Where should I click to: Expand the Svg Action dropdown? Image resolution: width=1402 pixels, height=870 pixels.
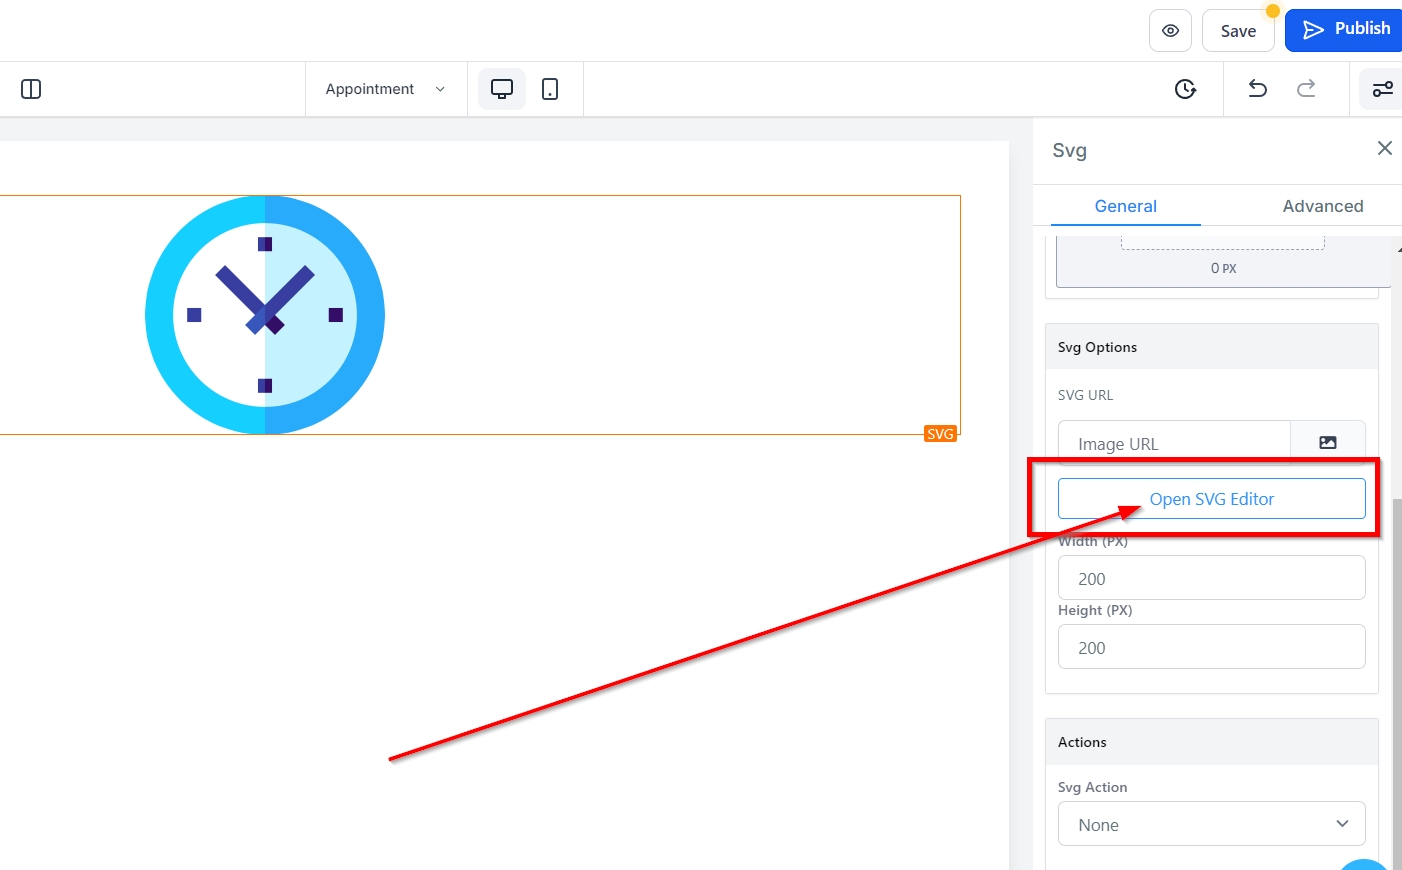pyautogui.click(x=1211, y=824)
